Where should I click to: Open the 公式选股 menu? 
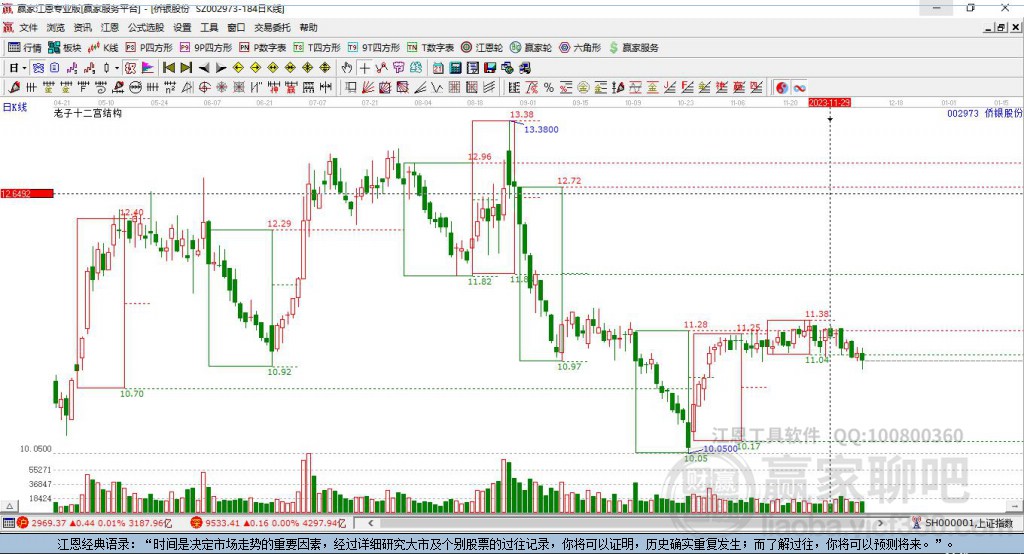pyautogui.click(x=146, y=27)
